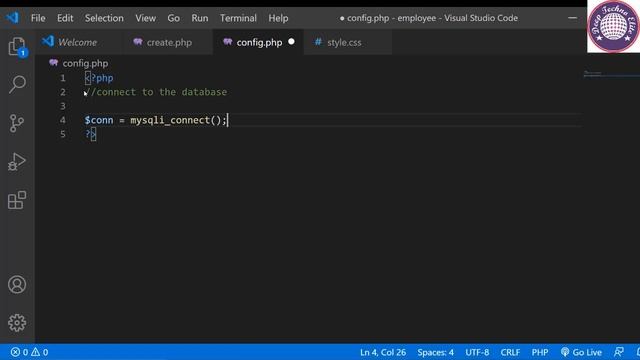The width and height of the screenshot is (640, 360).
Task: Select the config.php tab
Action: 259,42
